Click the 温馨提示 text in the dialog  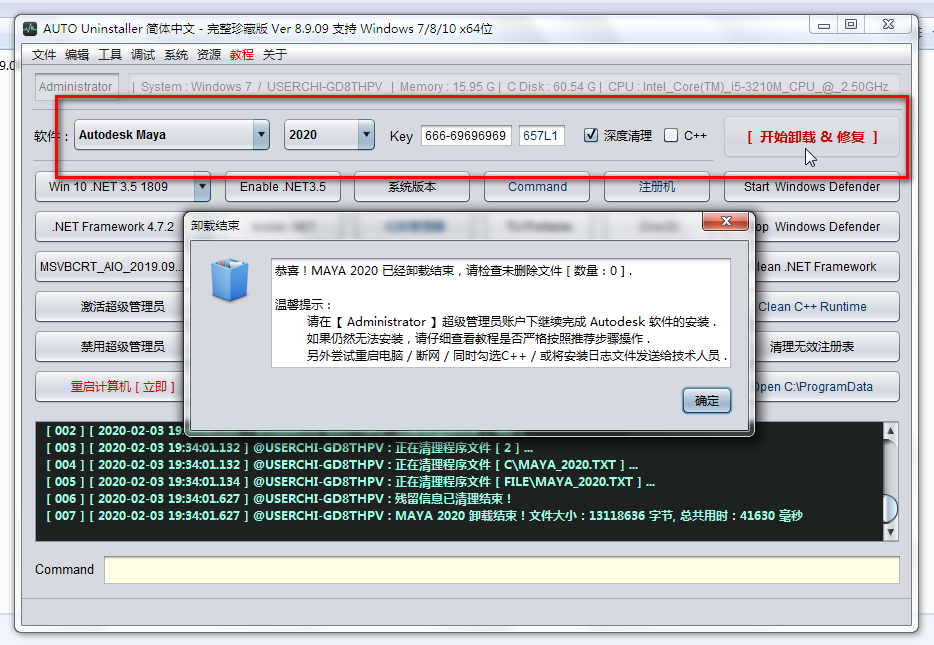[304, 304]
